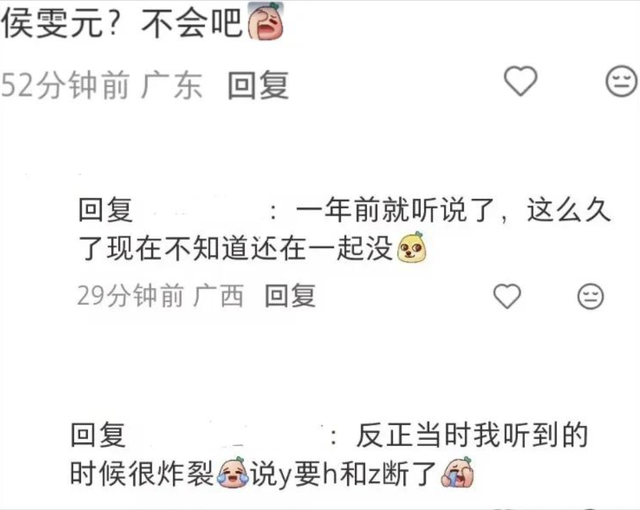The width and height of the screenshot is (640, 510).
Task: Click 回复 beside 52分钟前 广东
Action: pyautogui.click(x=258, y=85)
